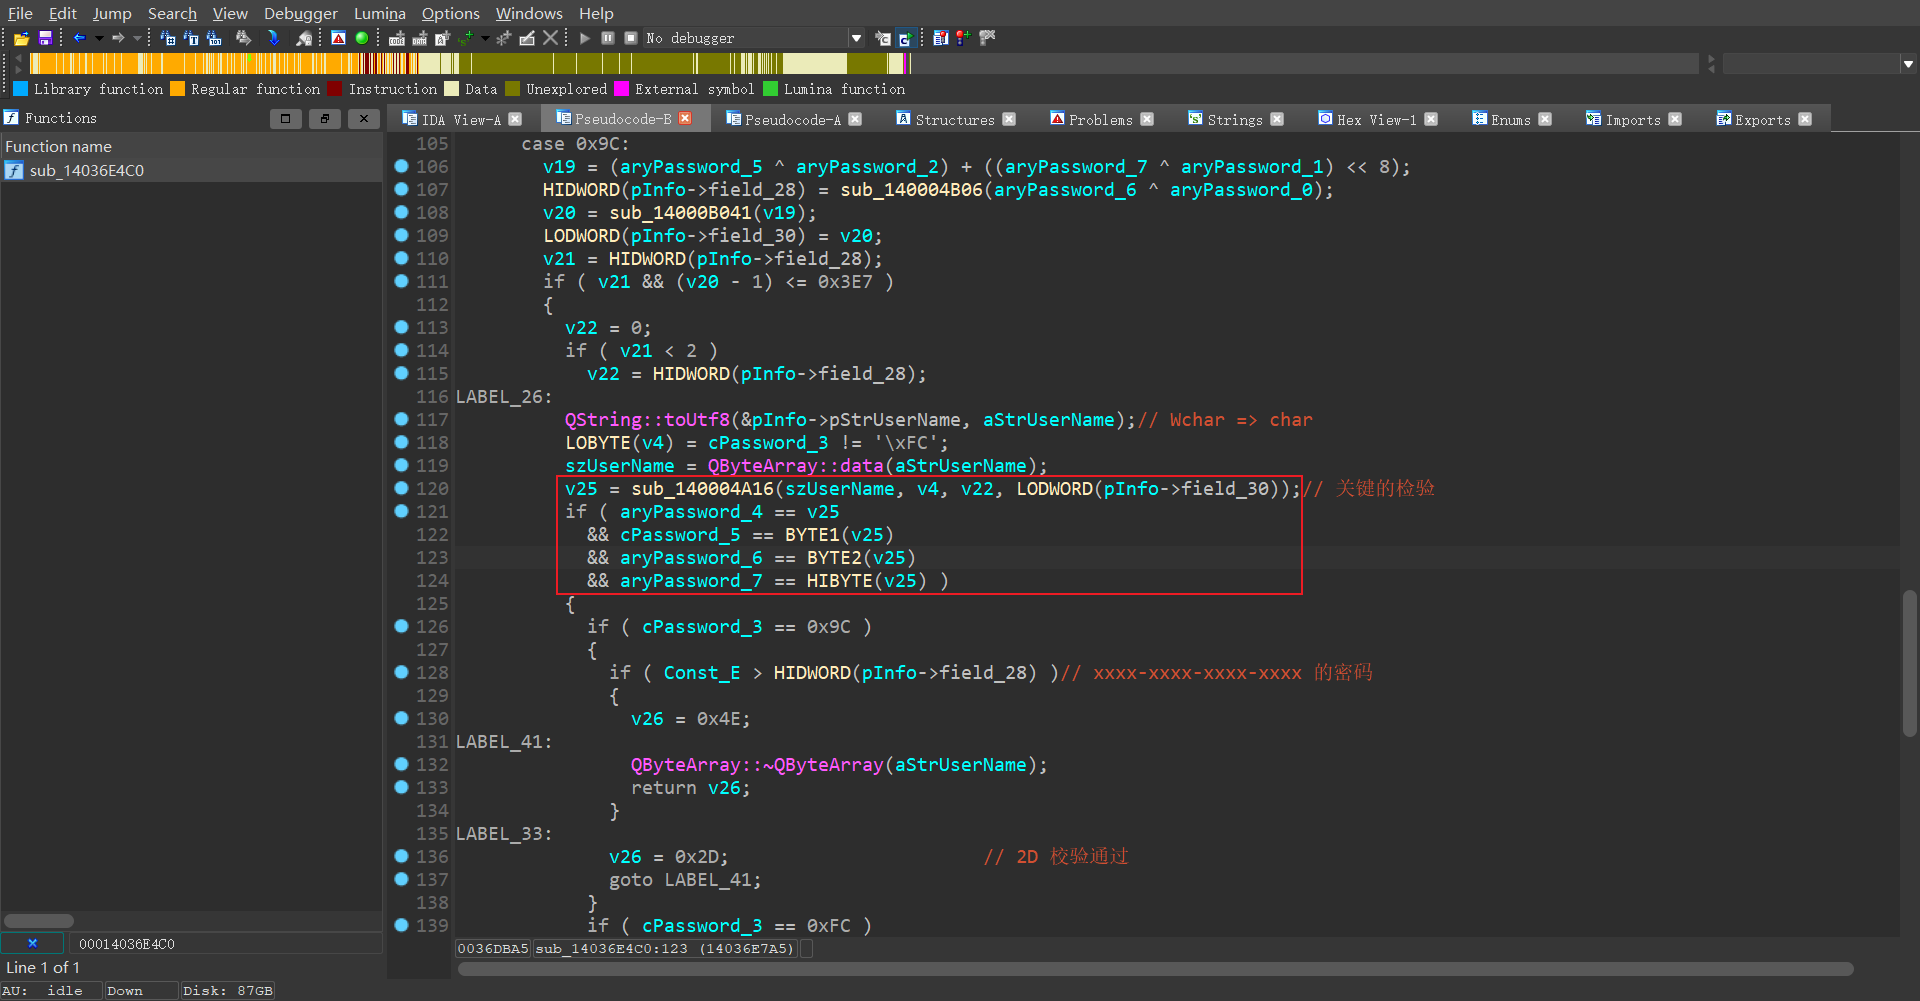Click the X delete icon in the toolbar
Image resolution: width=1920 pixels, height=1001 pixels.
click(550, 38)
